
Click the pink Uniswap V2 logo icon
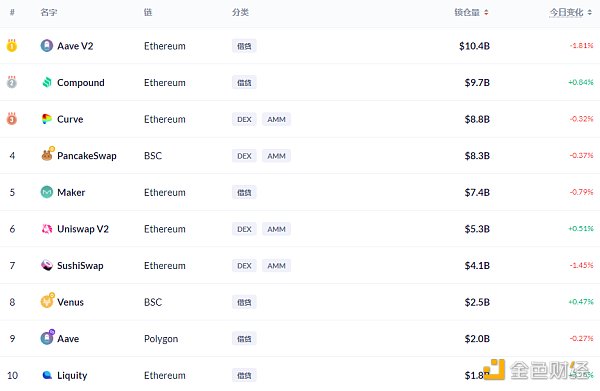47,229
